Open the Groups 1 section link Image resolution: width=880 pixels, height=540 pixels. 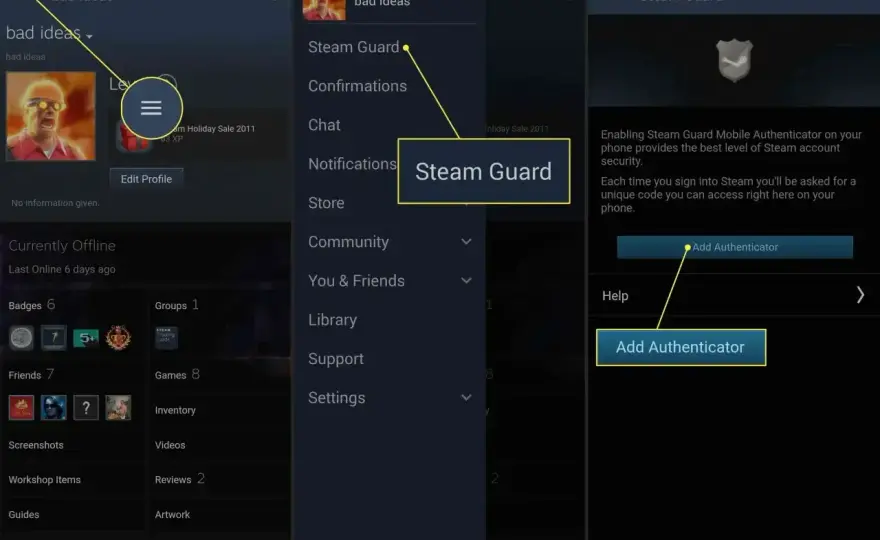click(176, 305)
